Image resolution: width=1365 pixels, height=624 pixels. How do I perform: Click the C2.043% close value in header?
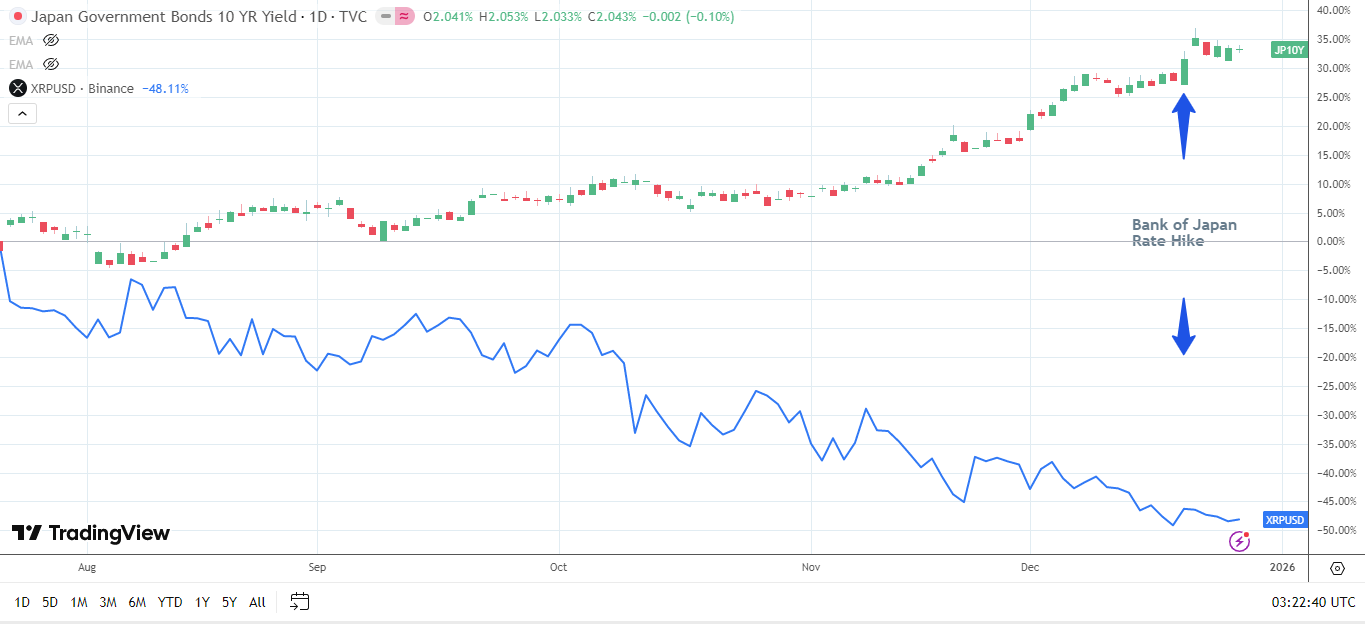click(612, 17)
